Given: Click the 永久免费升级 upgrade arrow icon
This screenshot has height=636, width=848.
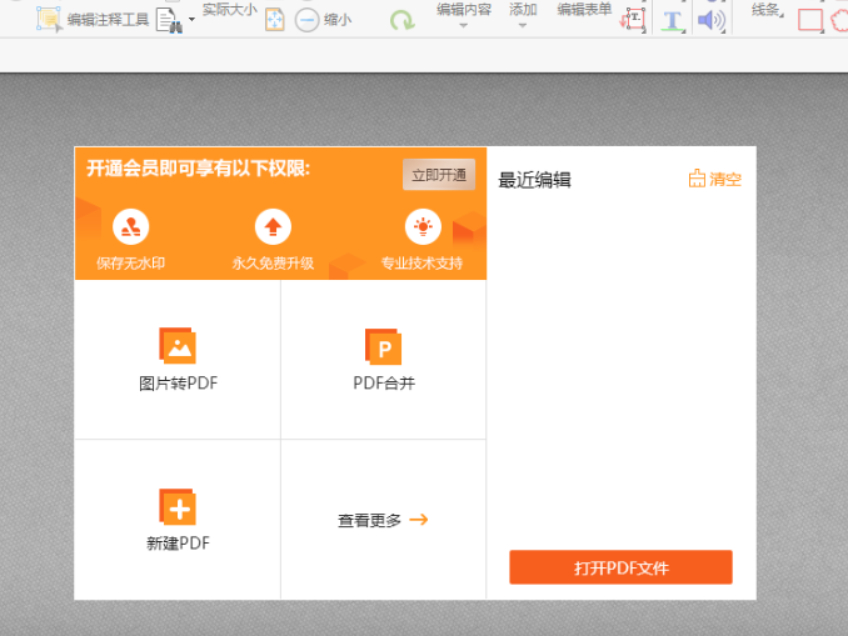Looking at the screenshot, I should click(273, 227).
